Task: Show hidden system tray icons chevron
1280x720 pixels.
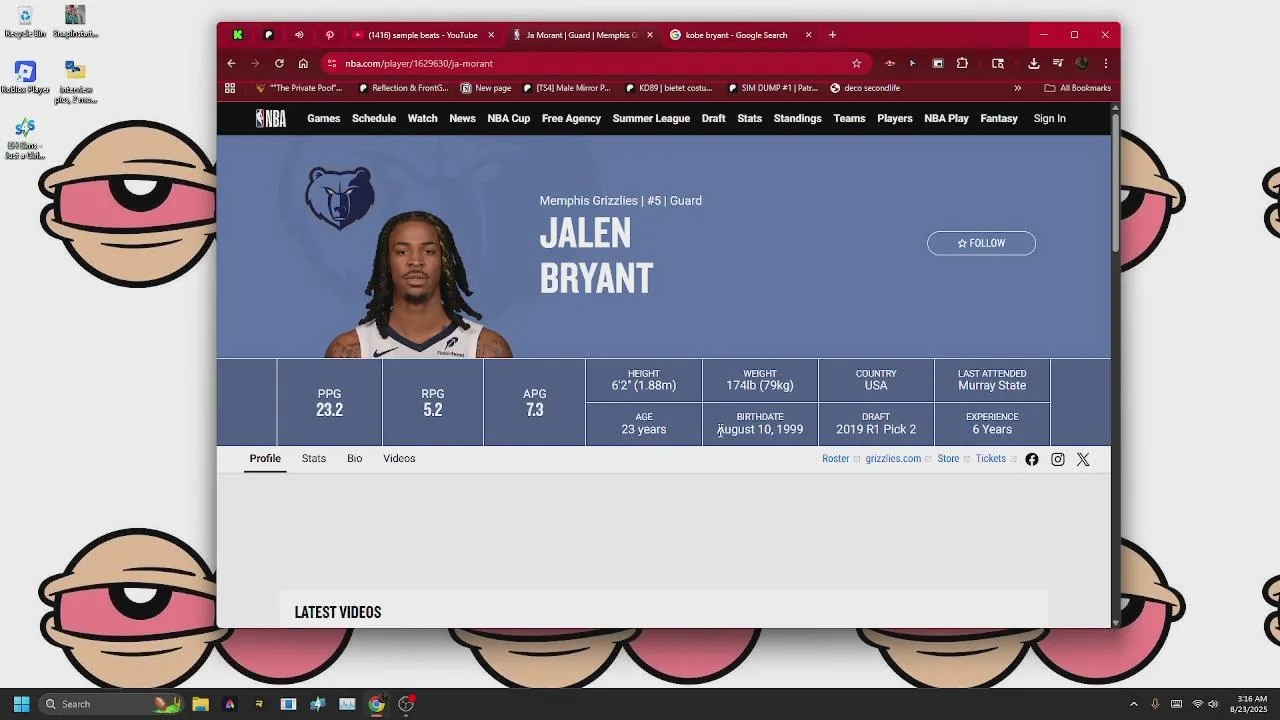Action: [1133, 704]
